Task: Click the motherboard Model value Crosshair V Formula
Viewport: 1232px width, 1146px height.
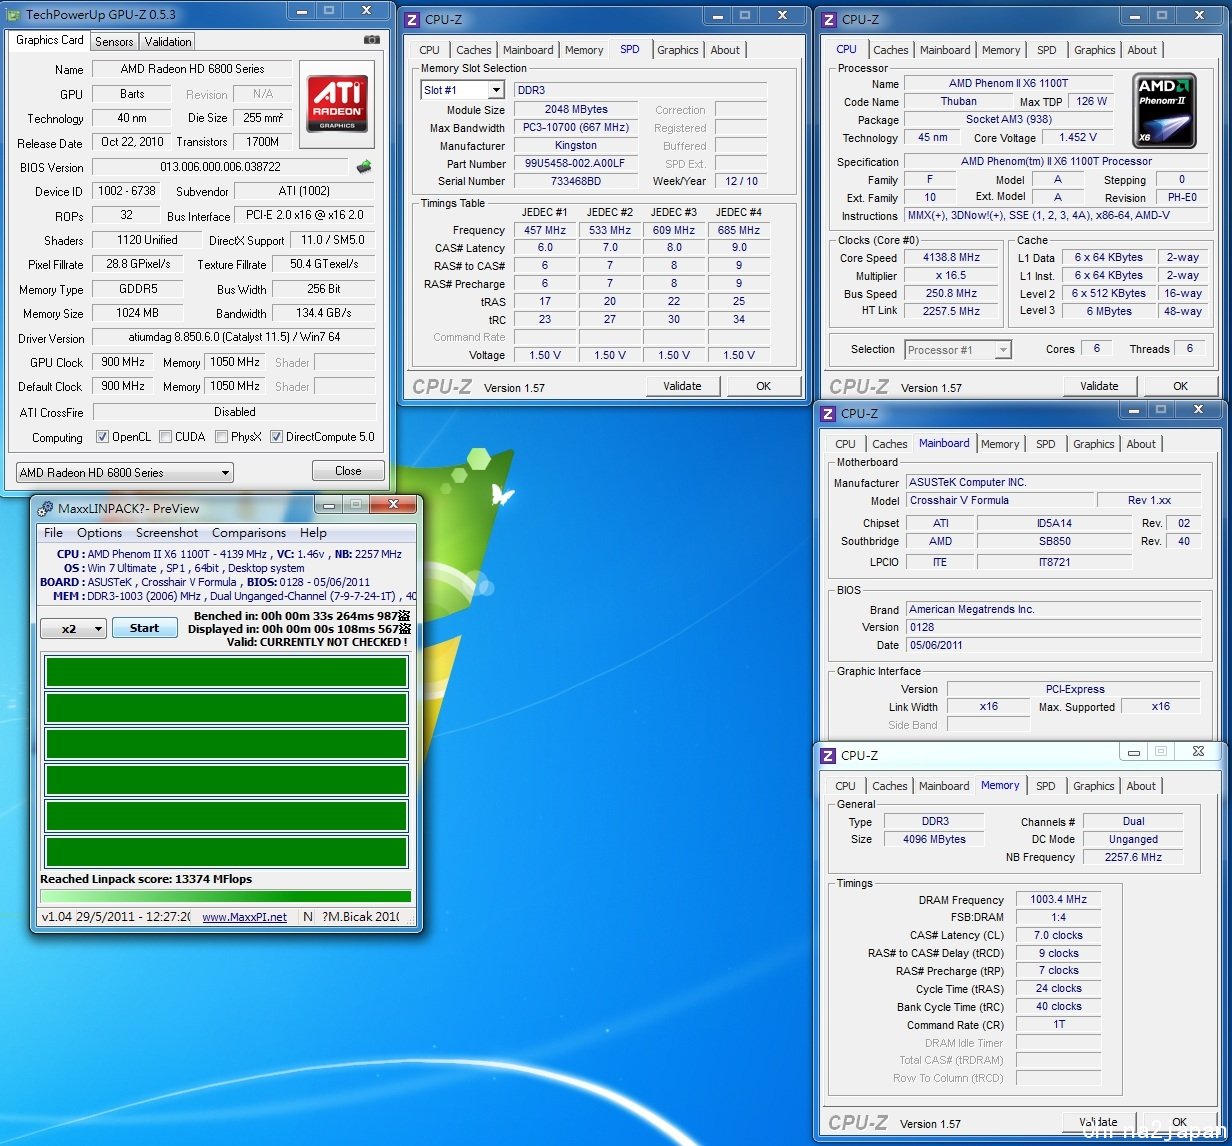Action: [x=1000, y=500]
